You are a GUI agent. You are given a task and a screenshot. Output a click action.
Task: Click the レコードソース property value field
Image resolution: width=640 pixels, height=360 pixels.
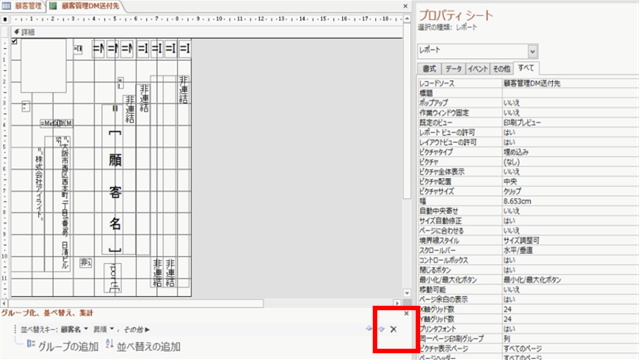570,83
